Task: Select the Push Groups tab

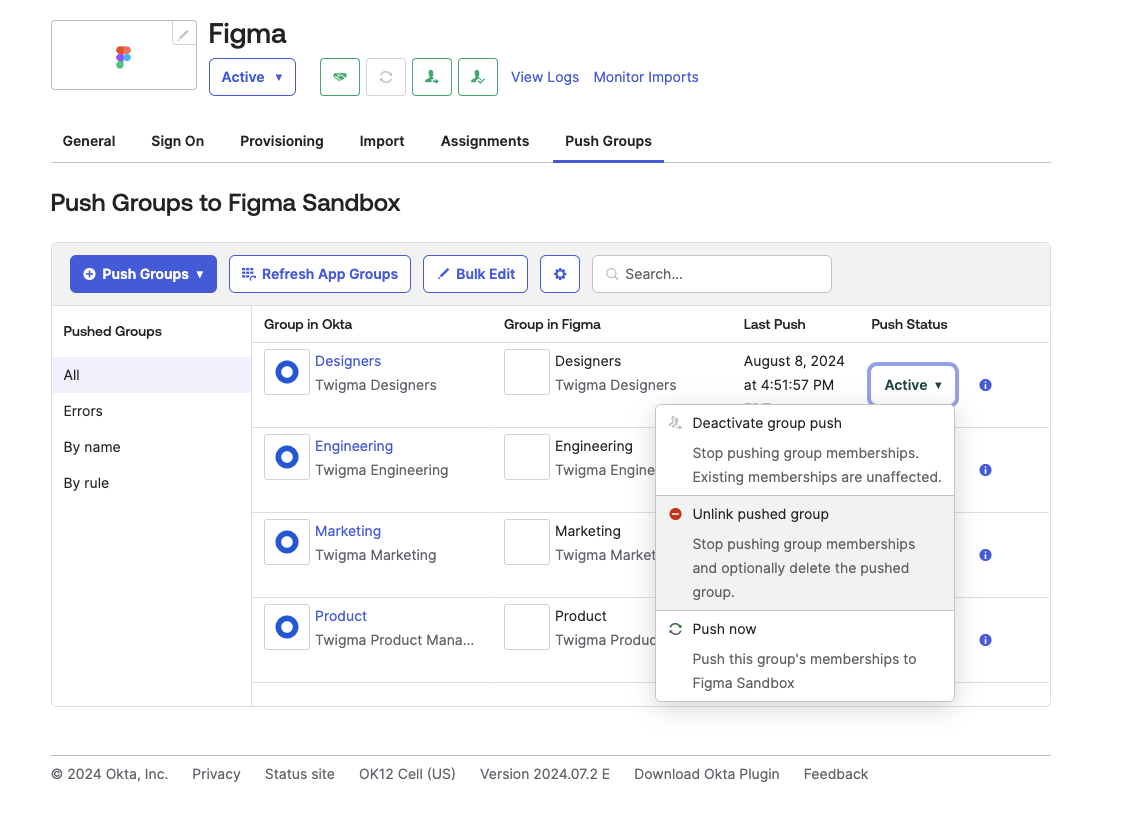Action: point(608,141)
